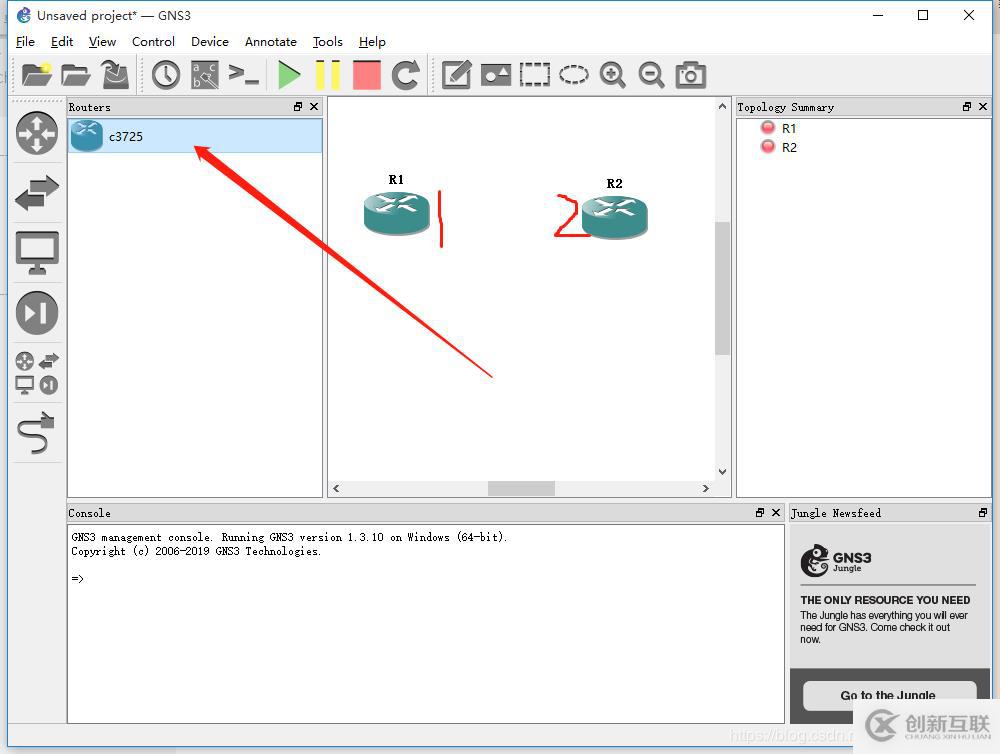This screenshot has height=754, width=1000.
Task: Open the View menu
Action: pos(102,41)
